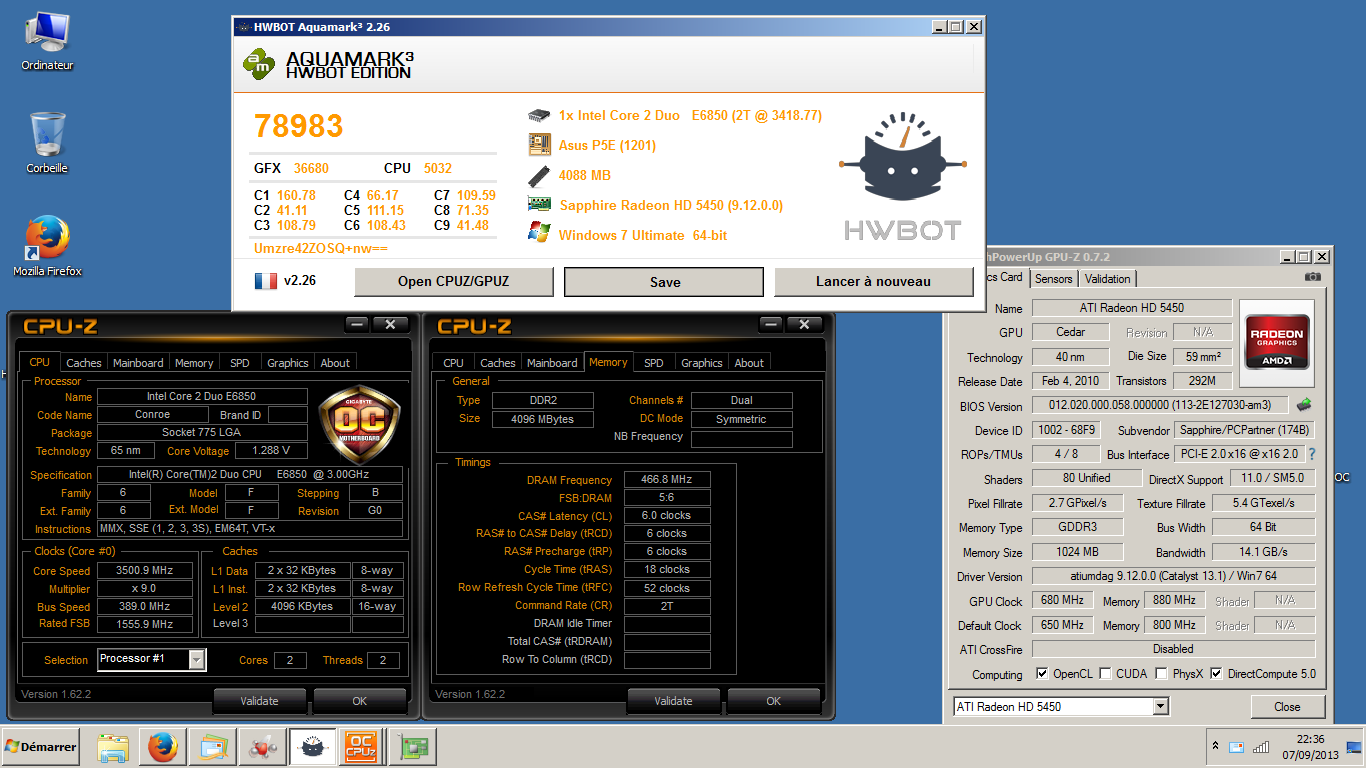Toggle the OpenCL checkbox in GPU-Z
Image resolution: width=1366 pixels, height=768 pixels.
pyautogui.click(x=1042, y=674)
